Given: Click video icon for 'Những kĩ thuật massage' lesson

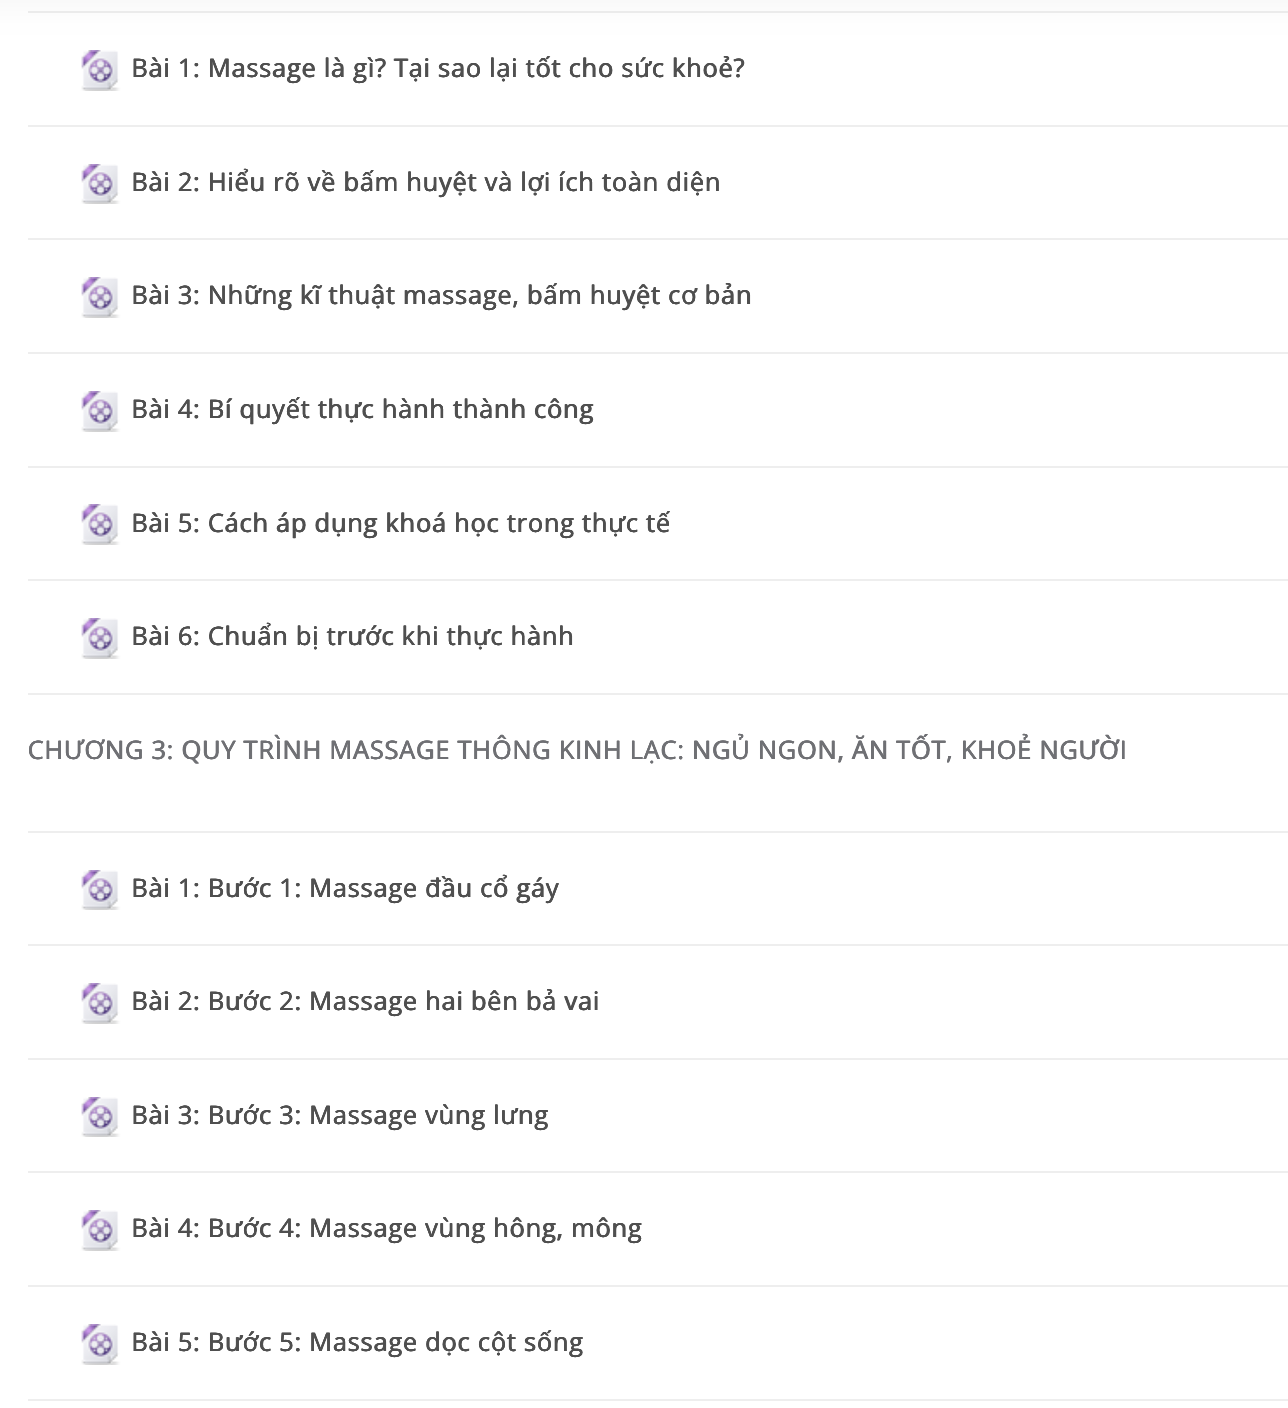Looking at the screenshot, I should (x=99, y=297).
